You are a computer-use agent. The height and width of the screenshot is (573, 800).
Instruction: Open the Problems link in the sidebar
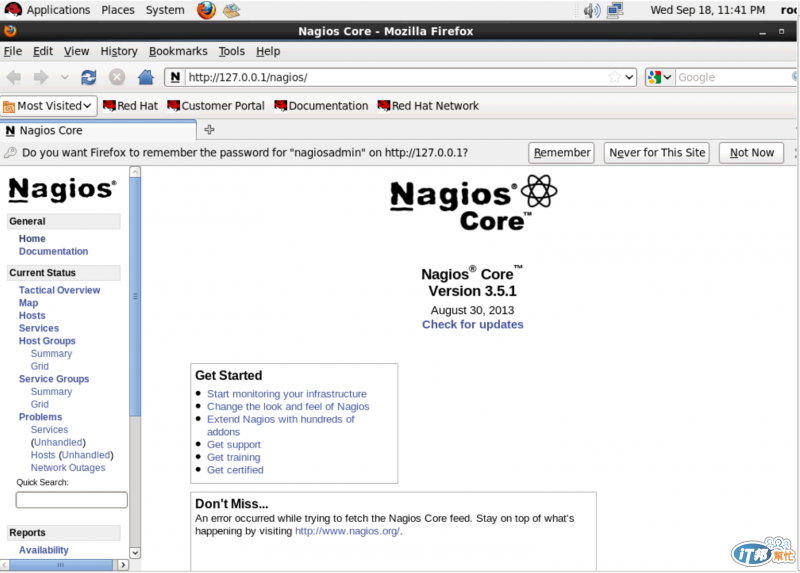click(x=40, y=417)
